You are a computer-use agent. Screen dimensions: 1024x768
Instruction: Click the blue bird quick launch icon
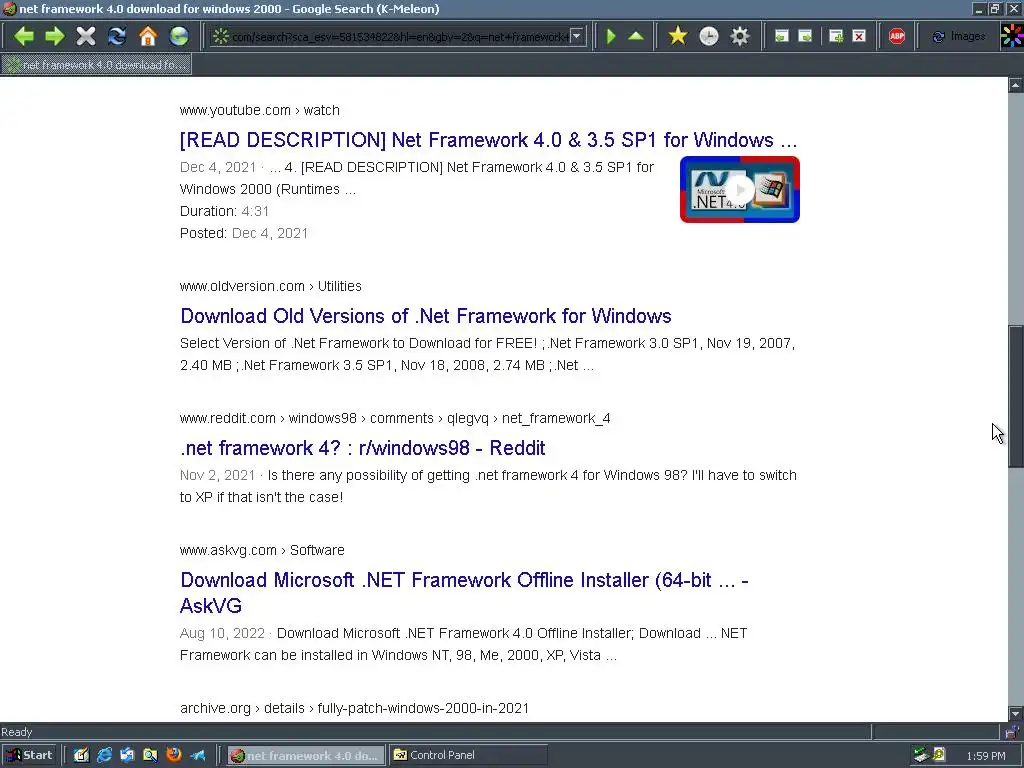[197, 755]
